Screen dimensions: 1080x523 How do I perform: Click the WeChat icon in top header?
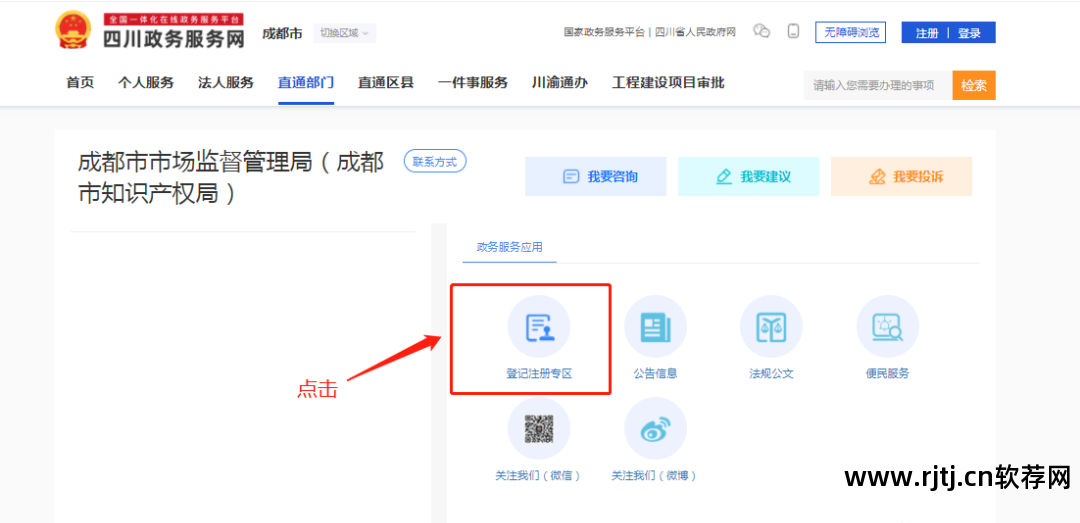coord(762,32)
